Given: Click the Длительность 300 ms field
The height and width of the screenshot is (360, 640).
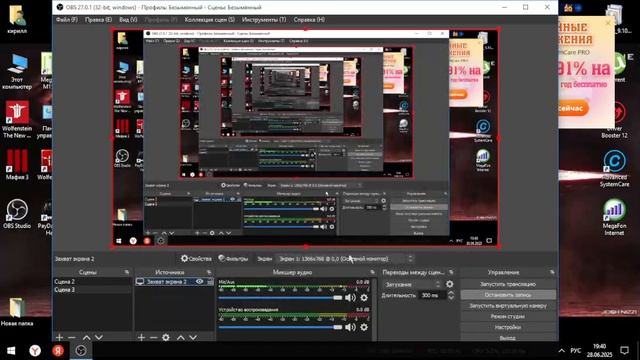Looking at the screenshot, I should coord(433,295).
